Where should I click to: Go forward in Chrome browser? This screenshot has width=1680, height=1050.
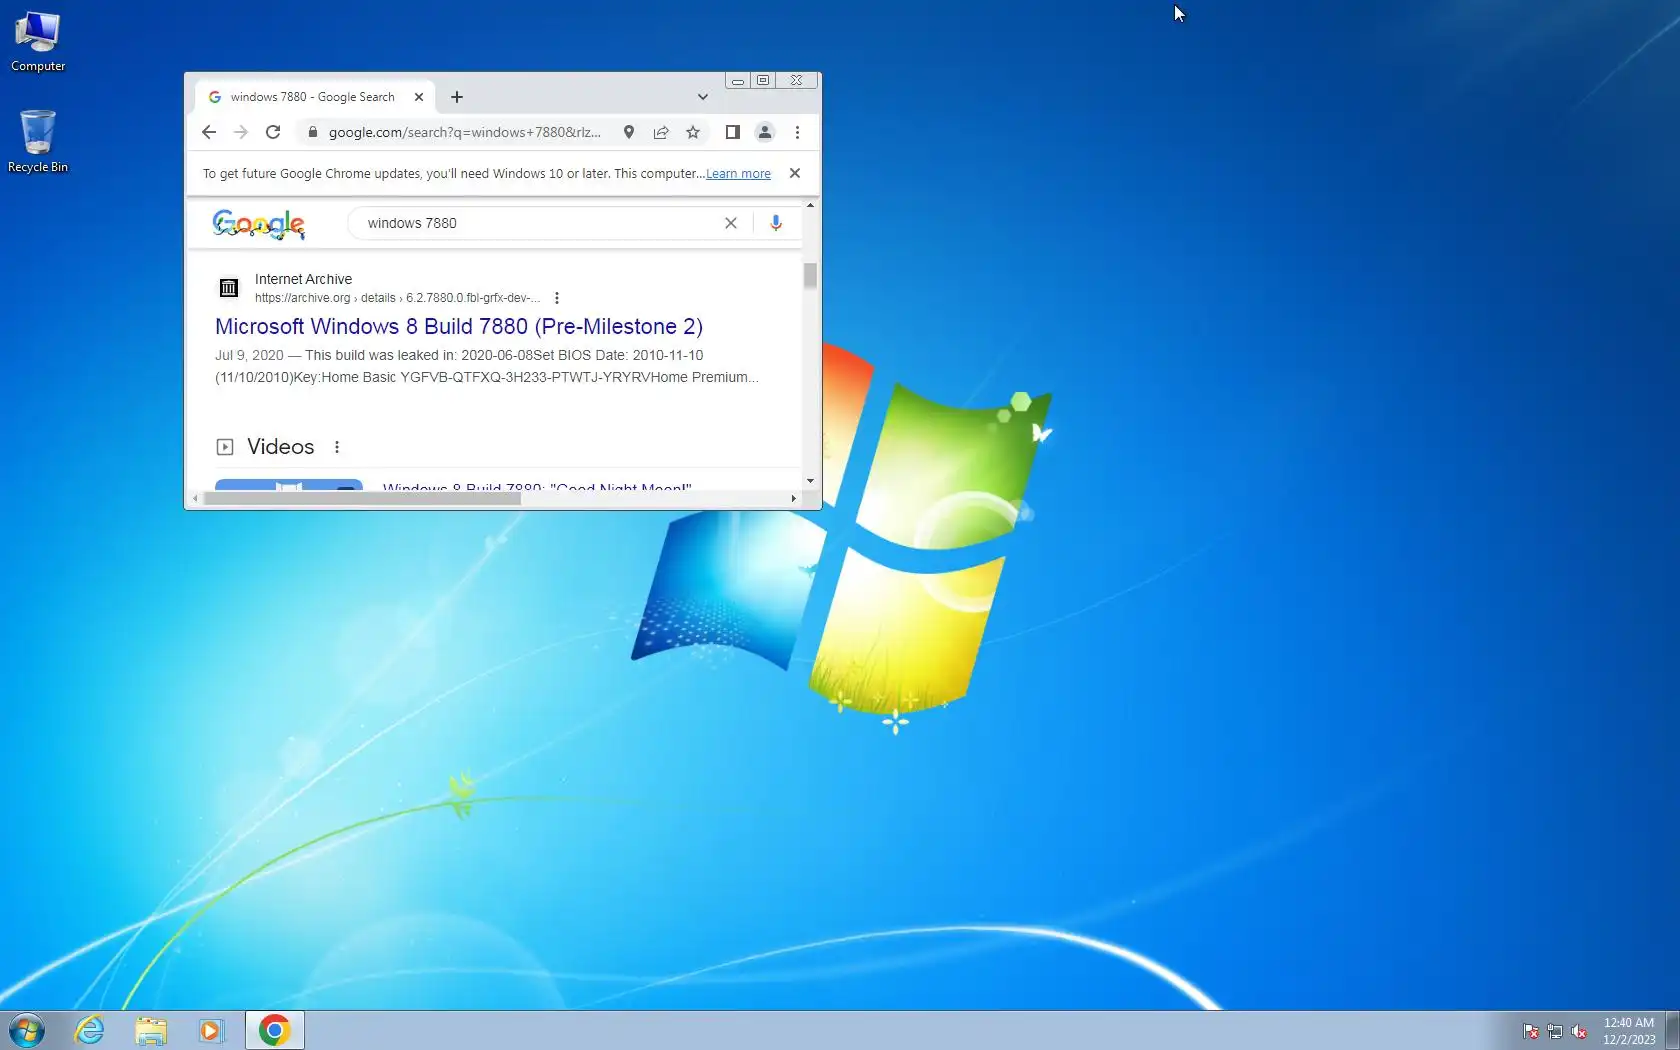tap(240, 132)
